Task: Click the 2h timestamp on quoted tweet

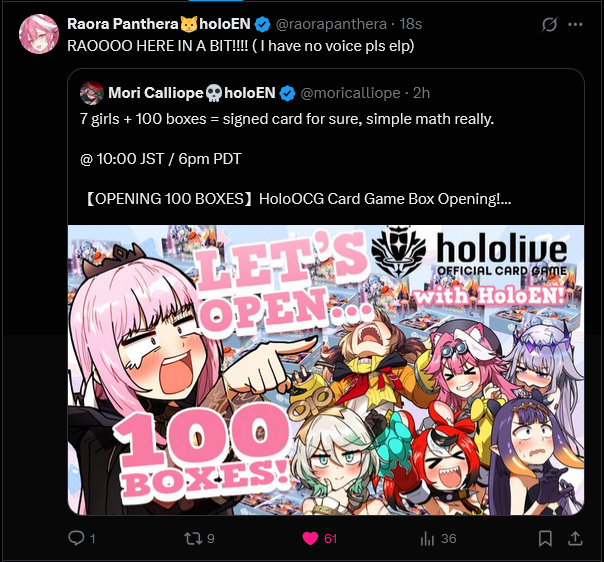Action: point(421,93)
